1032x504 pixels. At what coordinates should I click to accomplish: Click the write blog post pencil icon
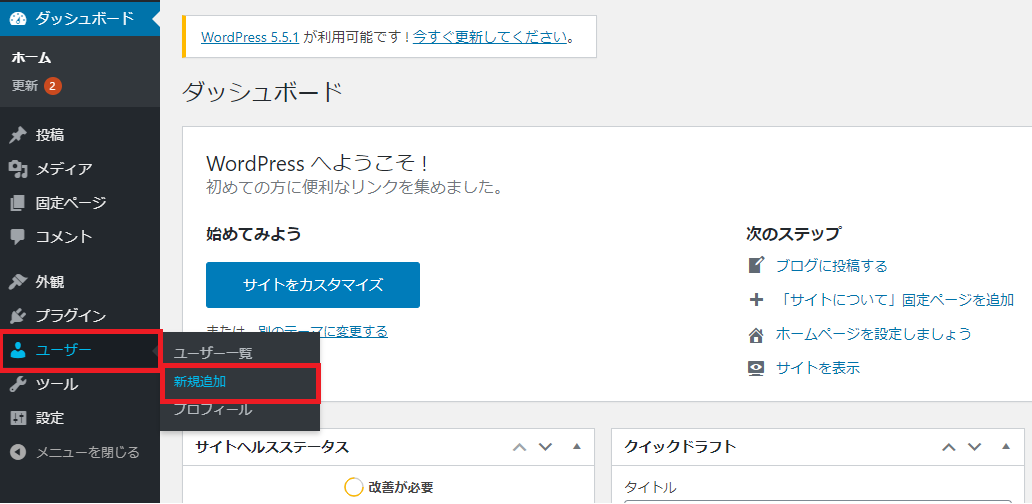click(756, 265)
